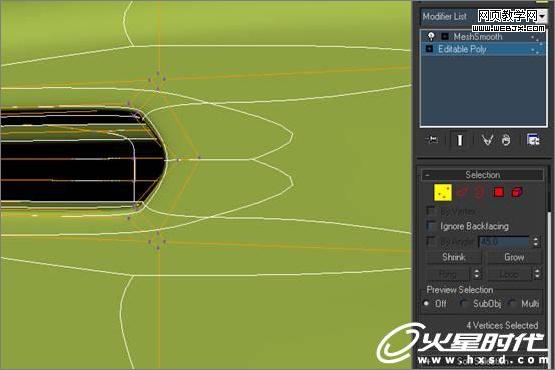Click the Shrink button
555x370 pixels.
pos(454,257)
